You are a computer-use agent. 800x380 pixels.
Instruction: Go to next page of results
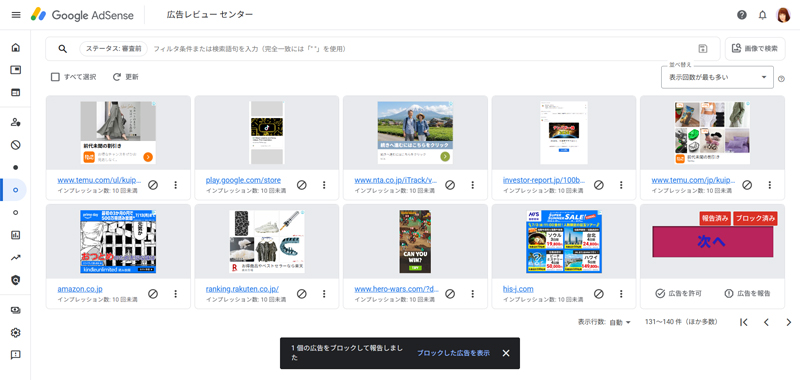788,322
